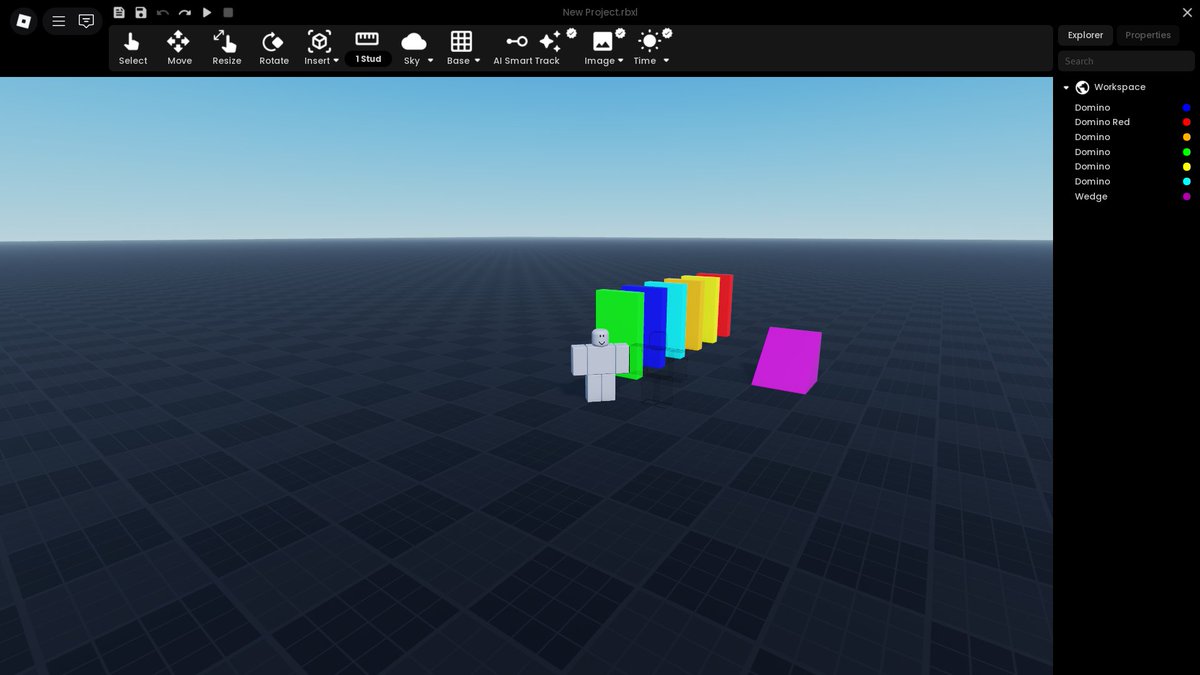Activate the Select tool
Viewport: 1200px width, 675px height.
(133, 48)
